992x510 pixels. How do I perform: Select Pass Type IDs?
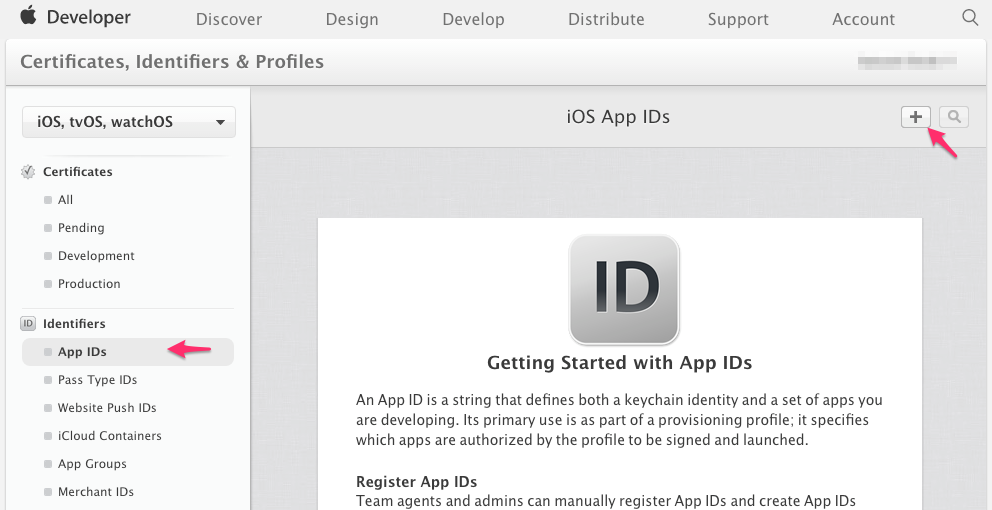click(97, 380)
